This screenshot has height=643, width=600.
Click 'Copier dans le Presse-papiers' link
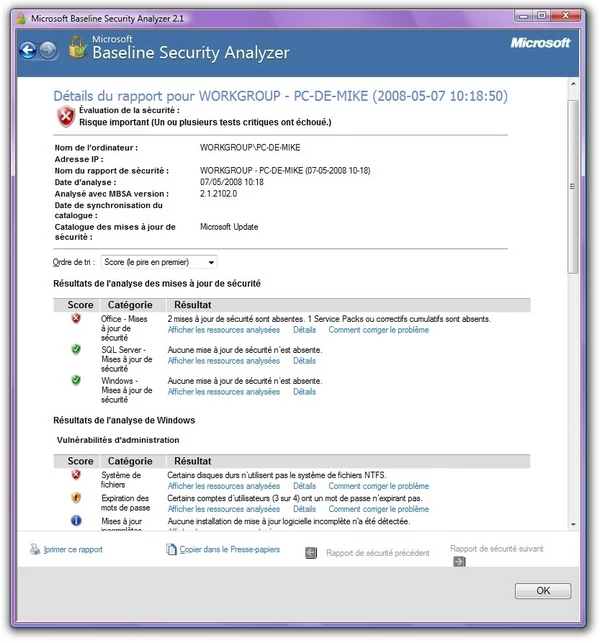pyautogui.click(x=230, y=550)
